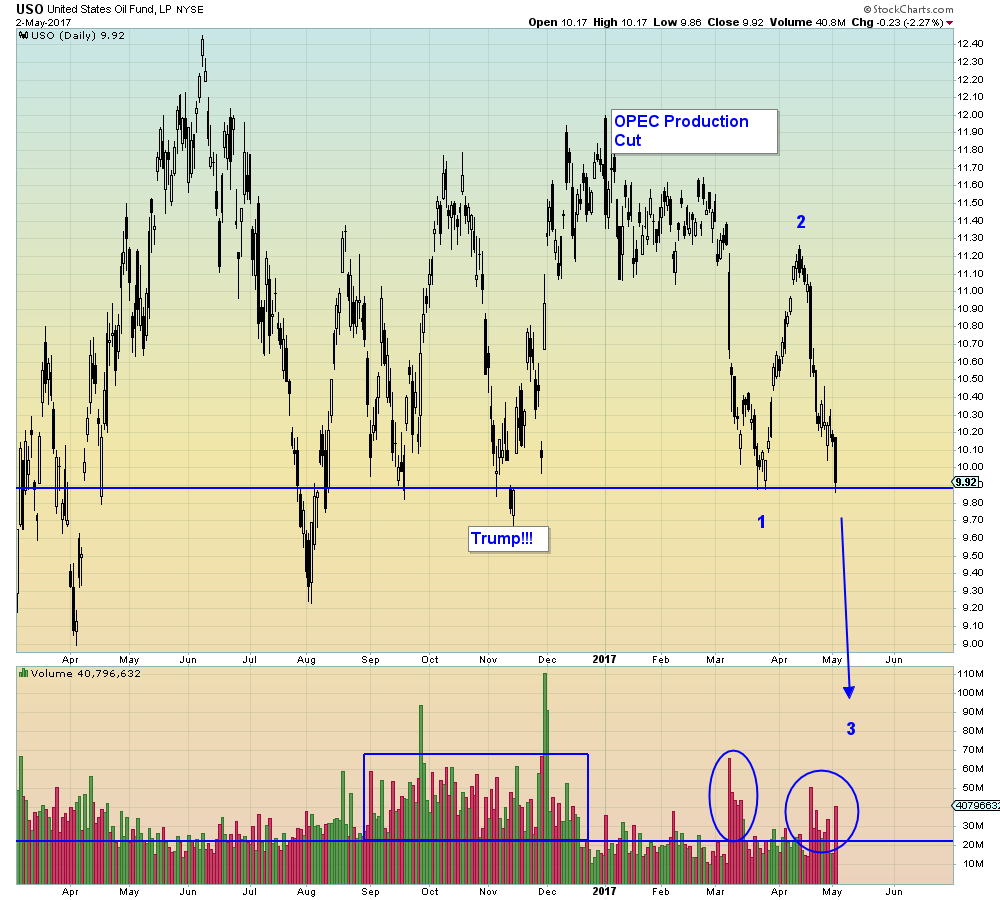Click the 10.50 price axis label
The width and height of the screenshot is (1000, 900).
point(970,378)
